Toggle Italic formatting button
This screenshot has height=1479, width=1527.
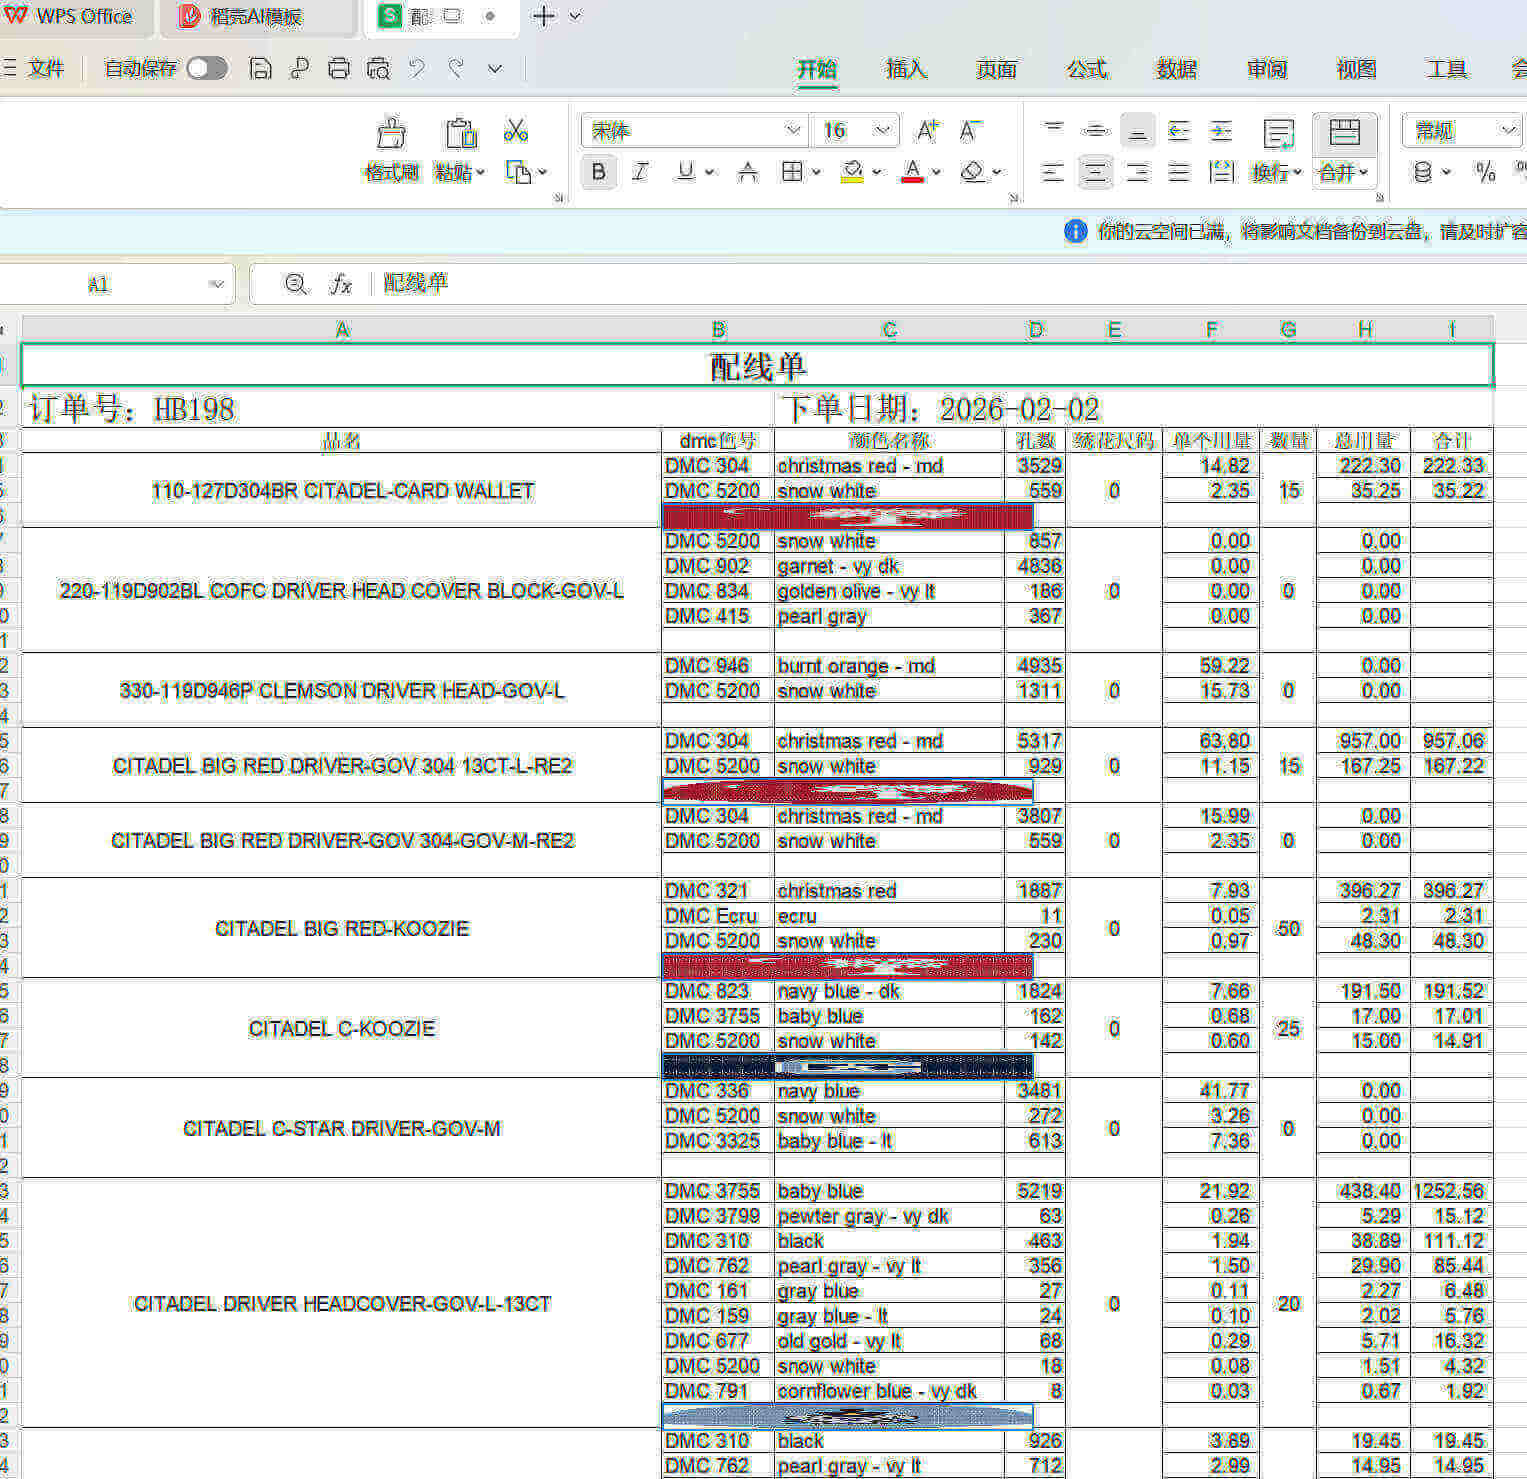(641, 172)
